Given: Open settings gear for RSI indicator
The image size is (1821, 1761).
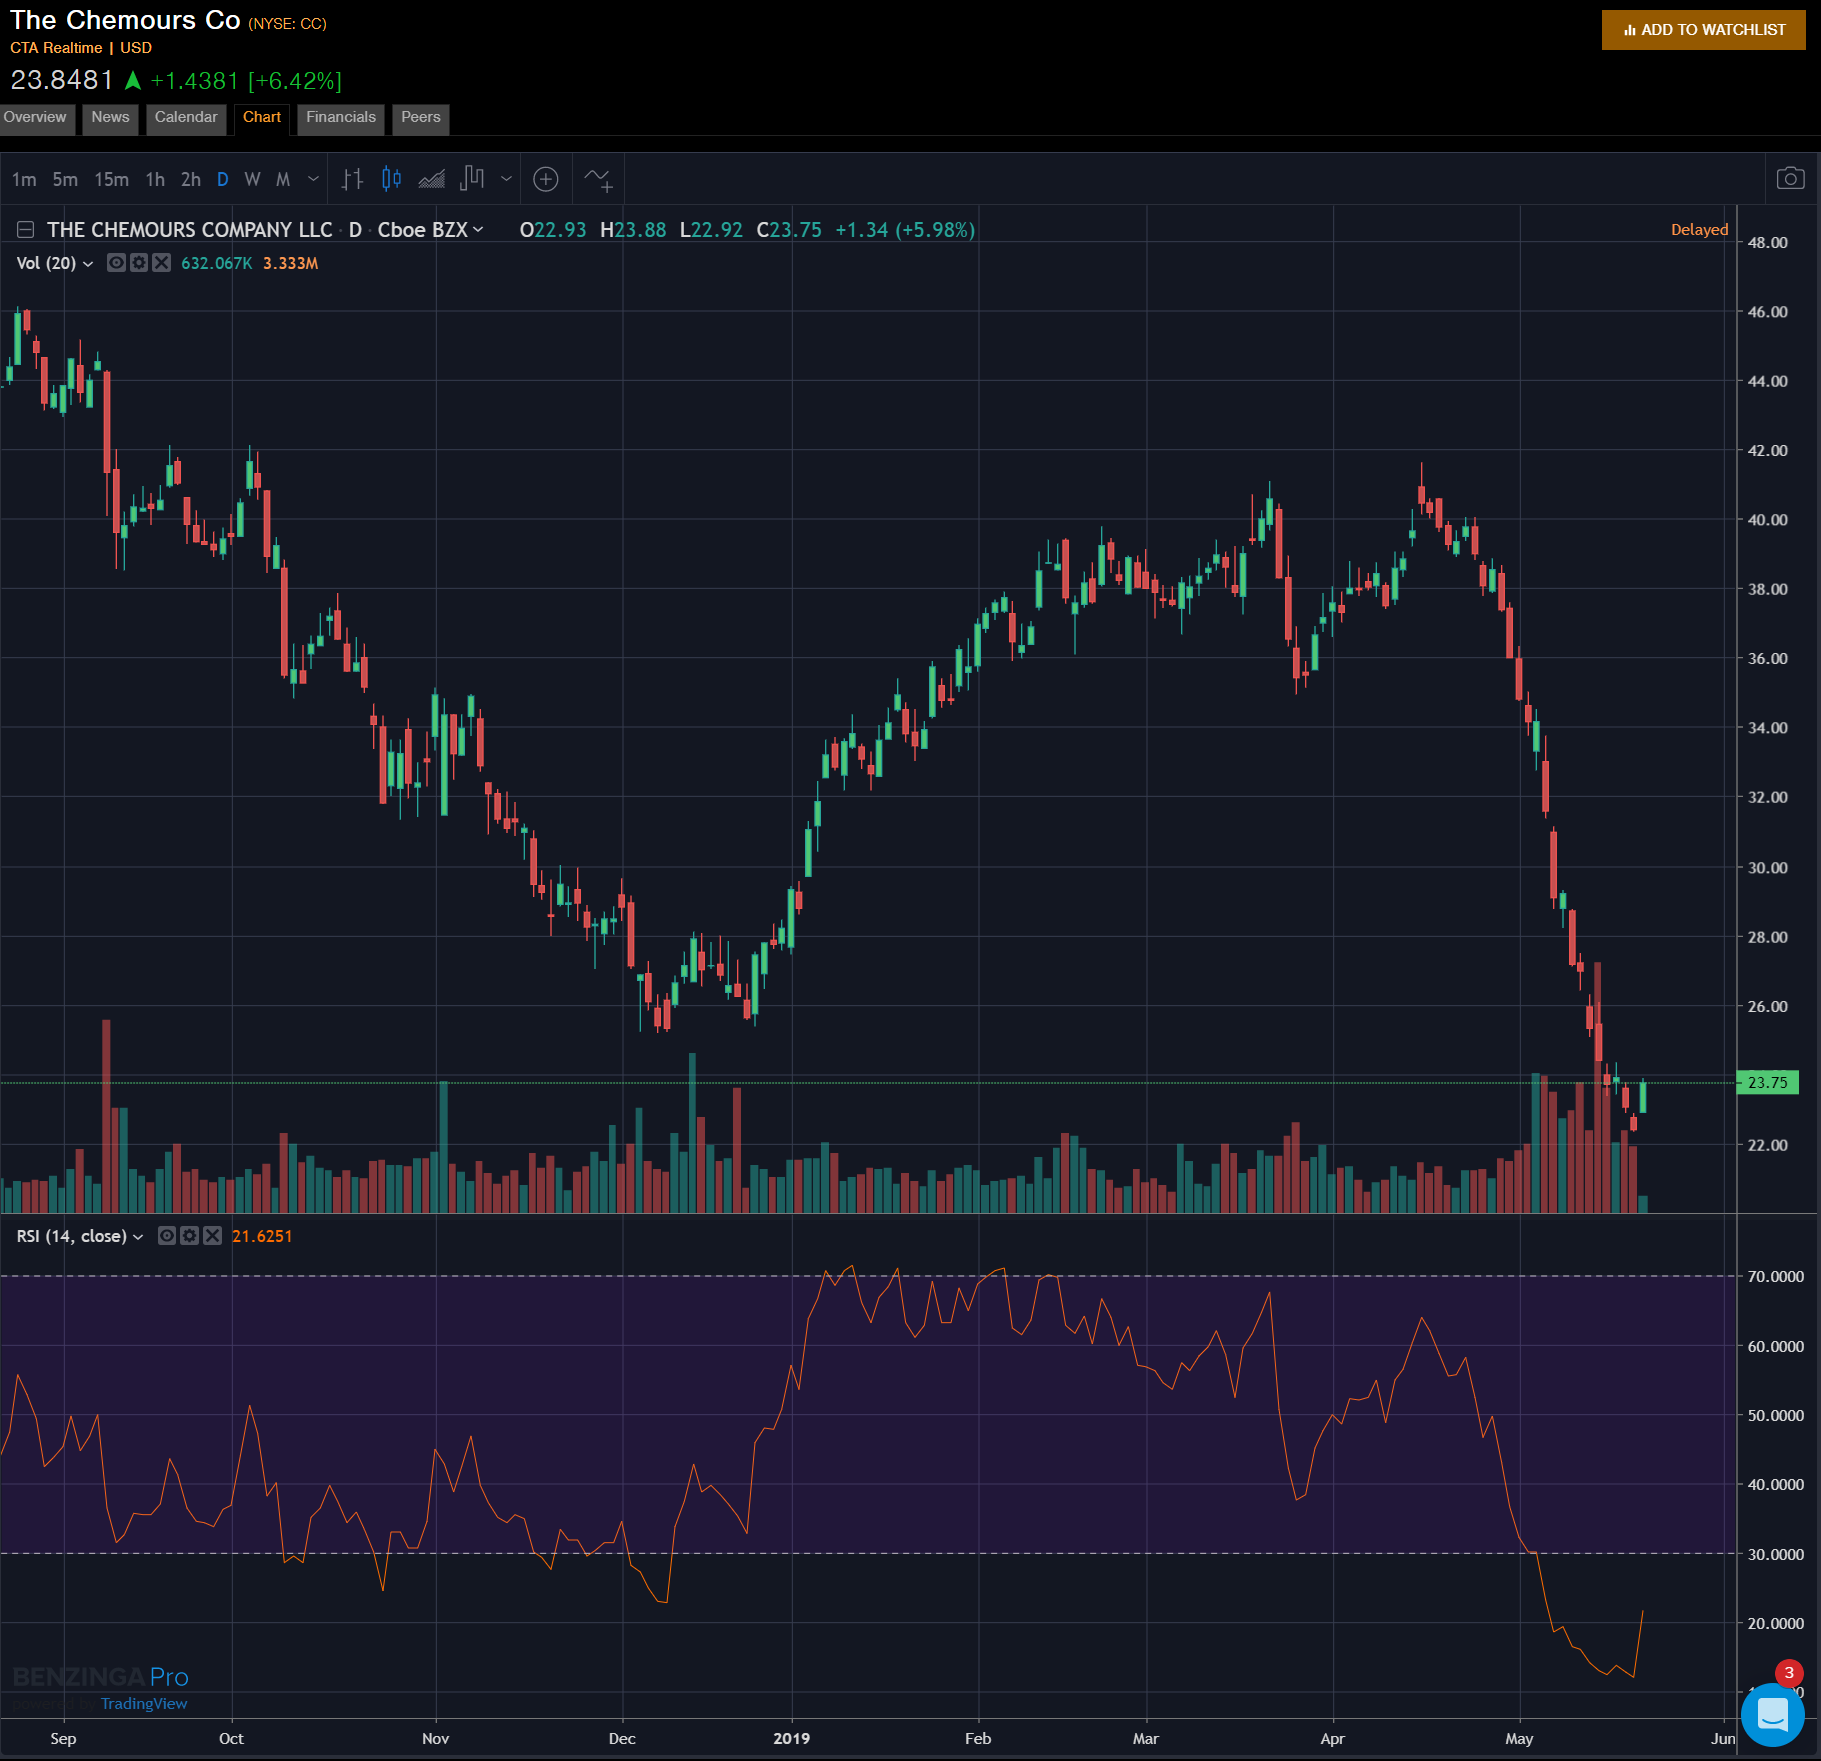Looking at the screenshot, I should tap(189, 1236).
